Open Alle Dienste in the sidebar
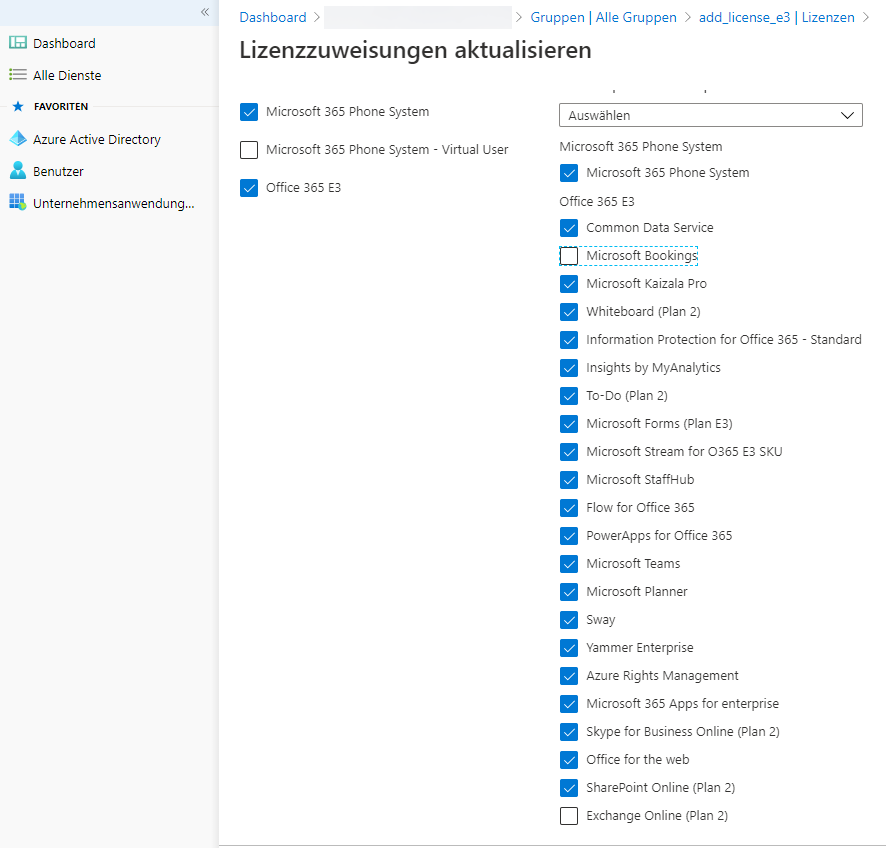The image size is (886, 848). (x=67, y=75)
